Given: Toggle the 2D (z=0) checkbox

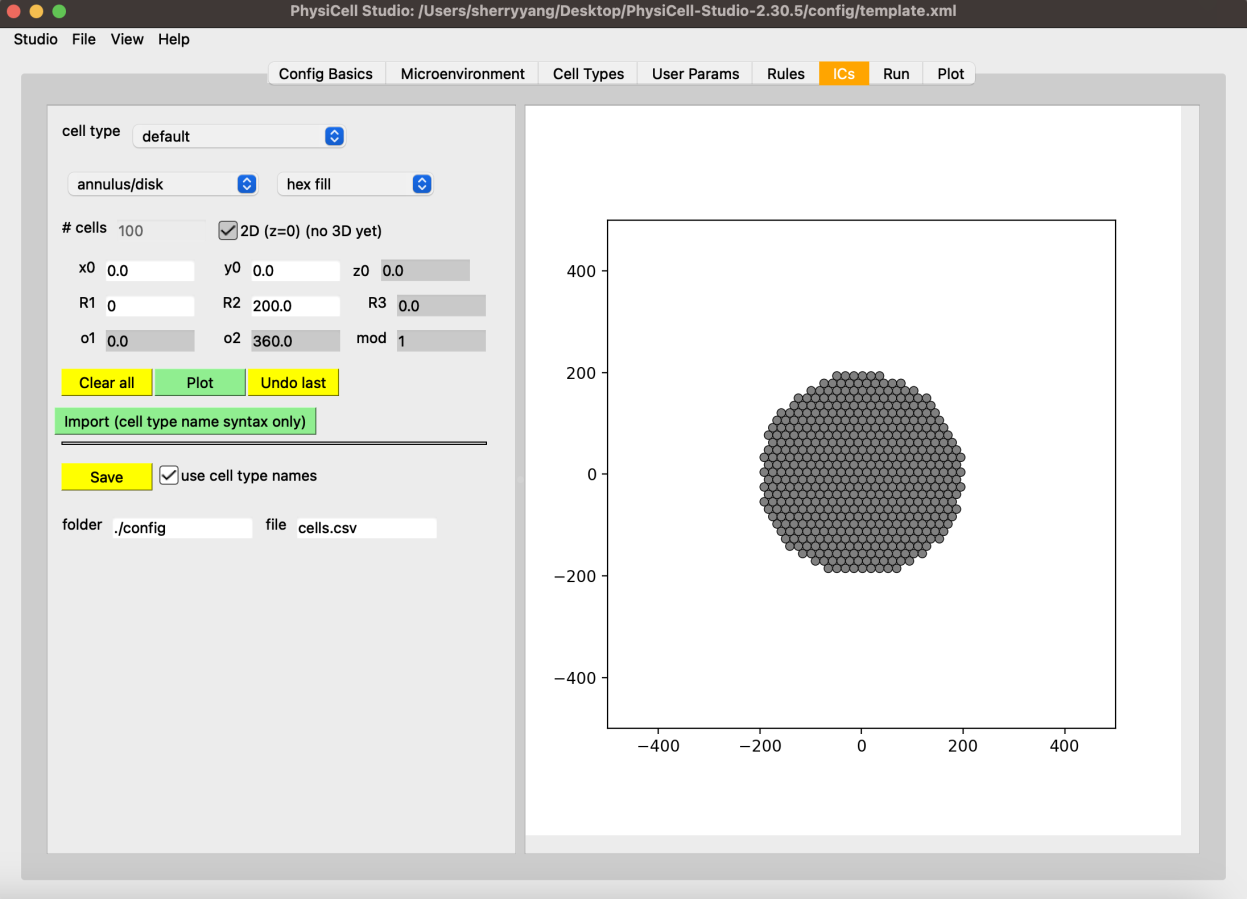Looking at the screenshot, I should click(x=228, y=230).
